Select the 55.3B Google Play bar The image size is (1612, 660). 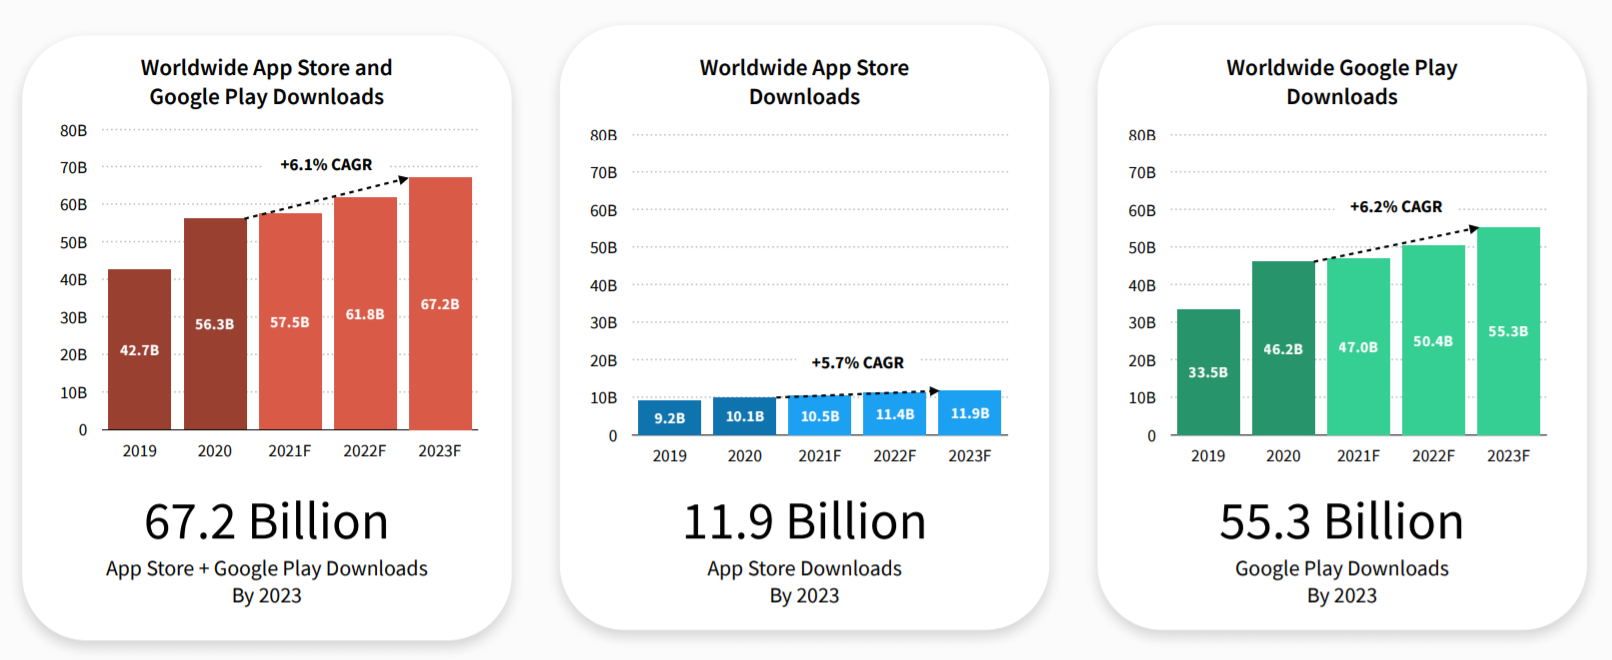coord(1508,331)
